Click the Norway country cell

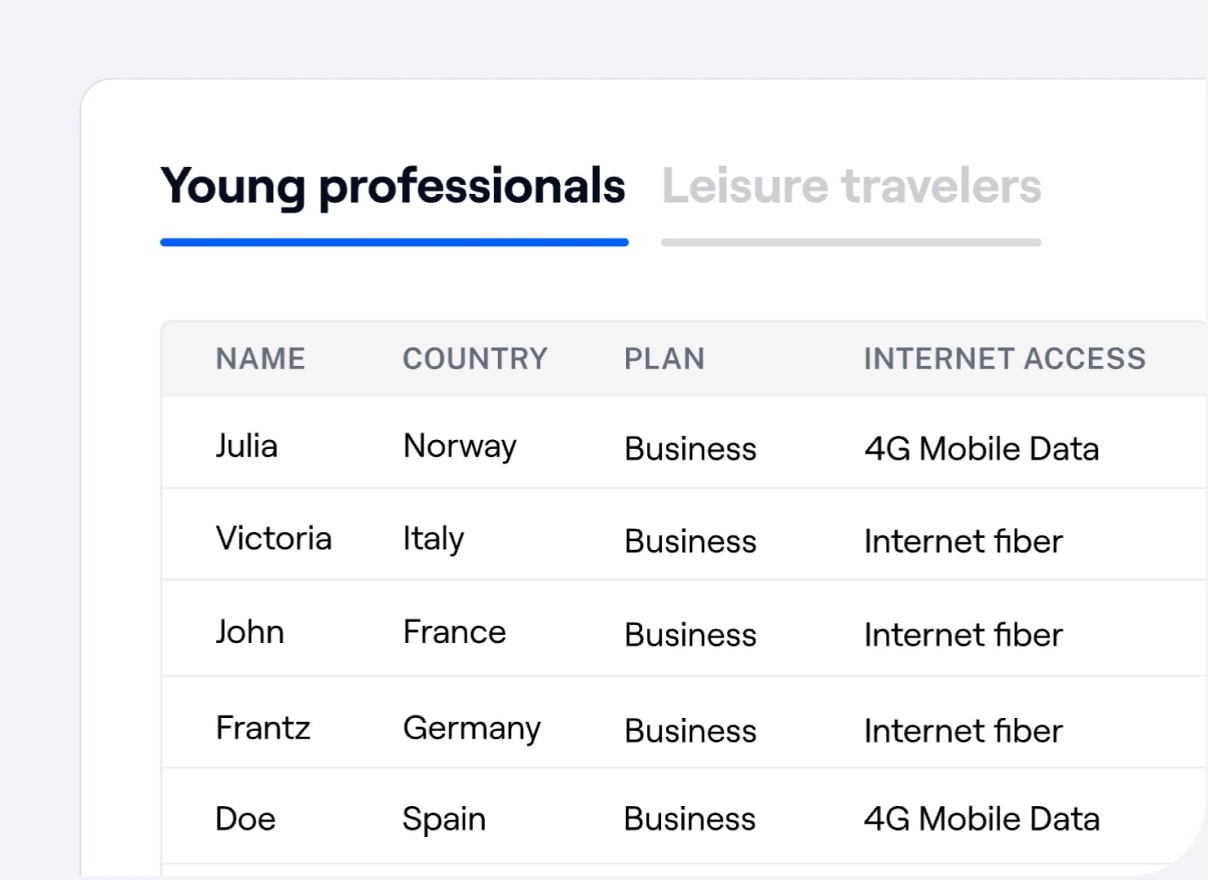(459, 446)
